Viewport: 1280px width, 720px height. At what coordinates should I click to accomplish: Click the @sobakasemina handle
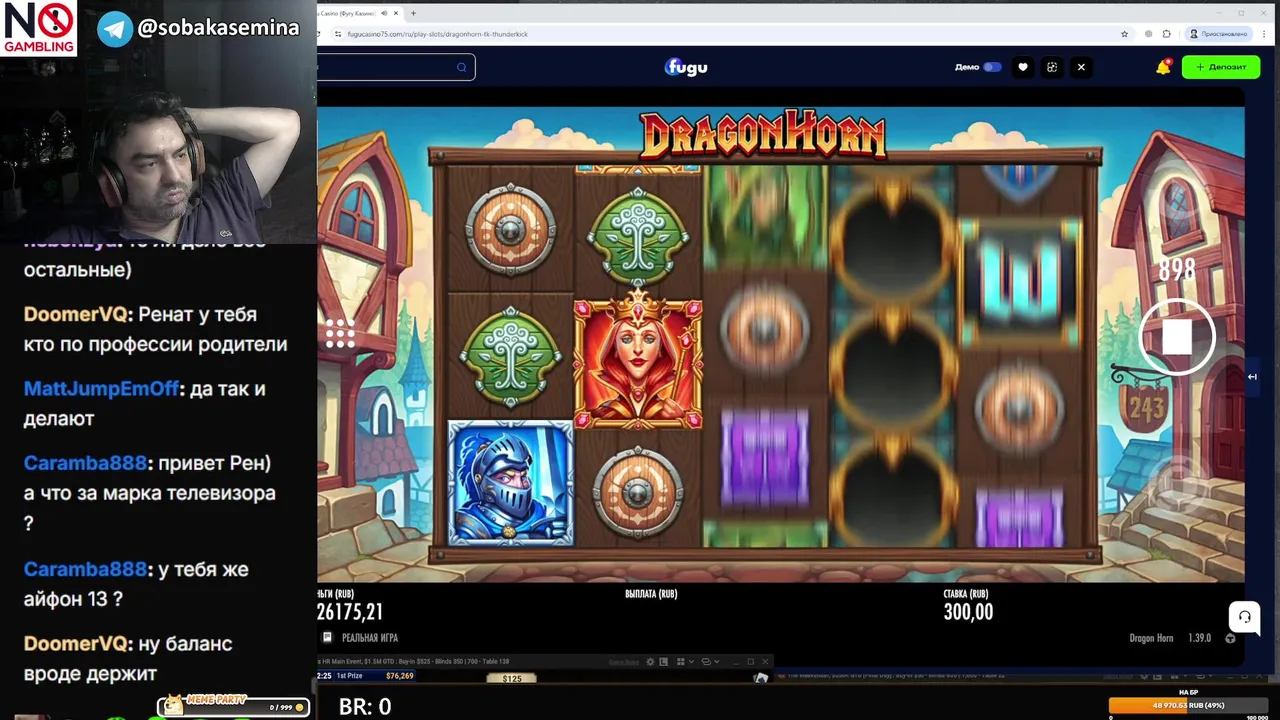point(218,28)
